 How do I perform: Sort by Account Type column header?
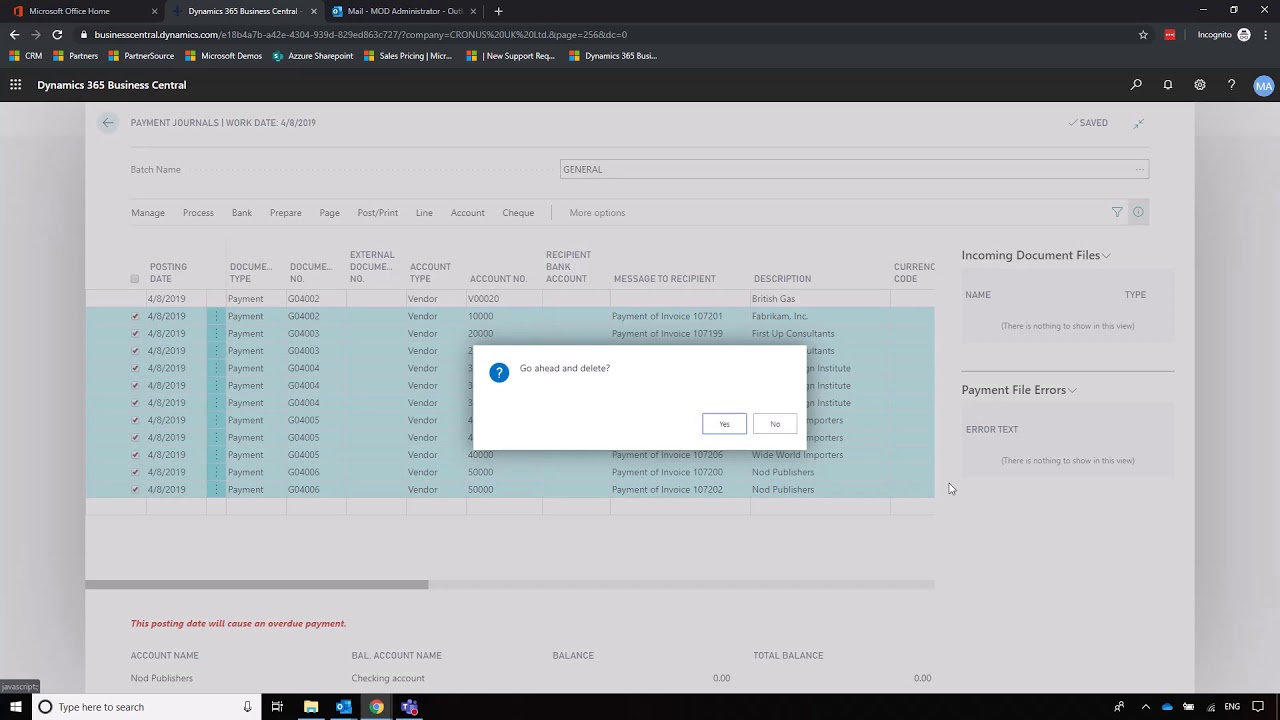(430, 273)
